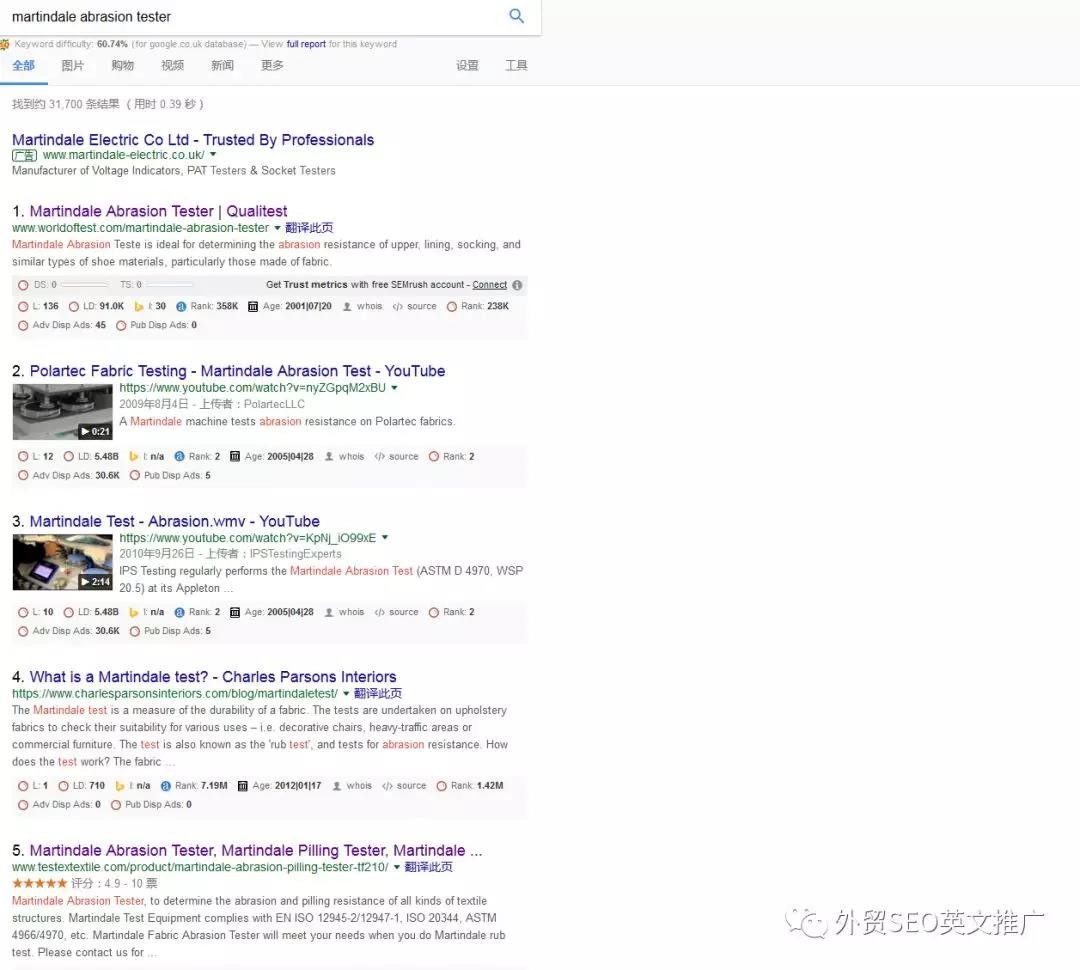Click the DS: 0 score bar
This screenshot has width=1080, height=970.
pyautogui.click(x=84, y=285)
